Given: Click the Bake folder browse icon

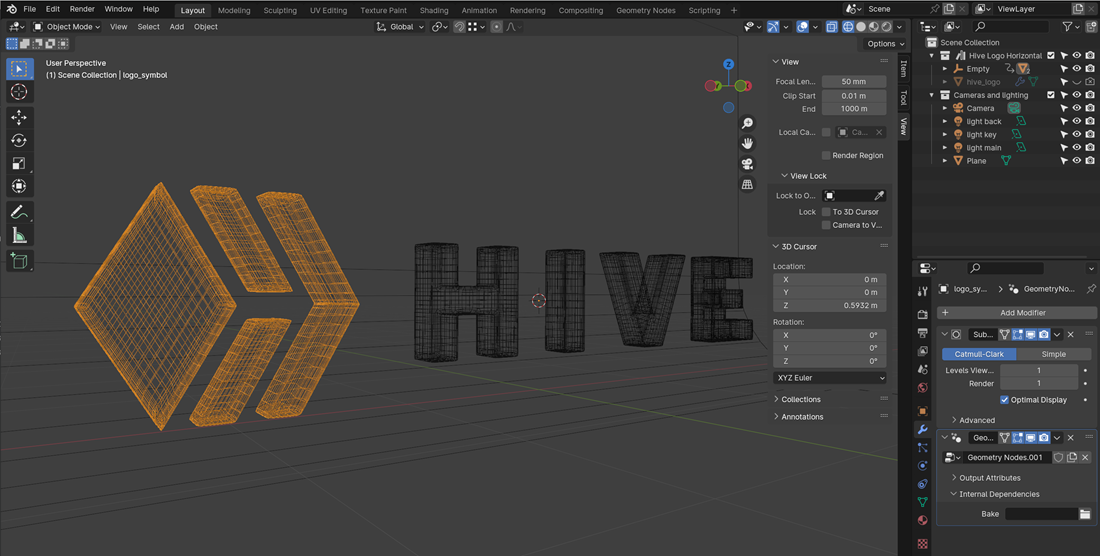Looking at the screenshot, I should (1085, 514).
